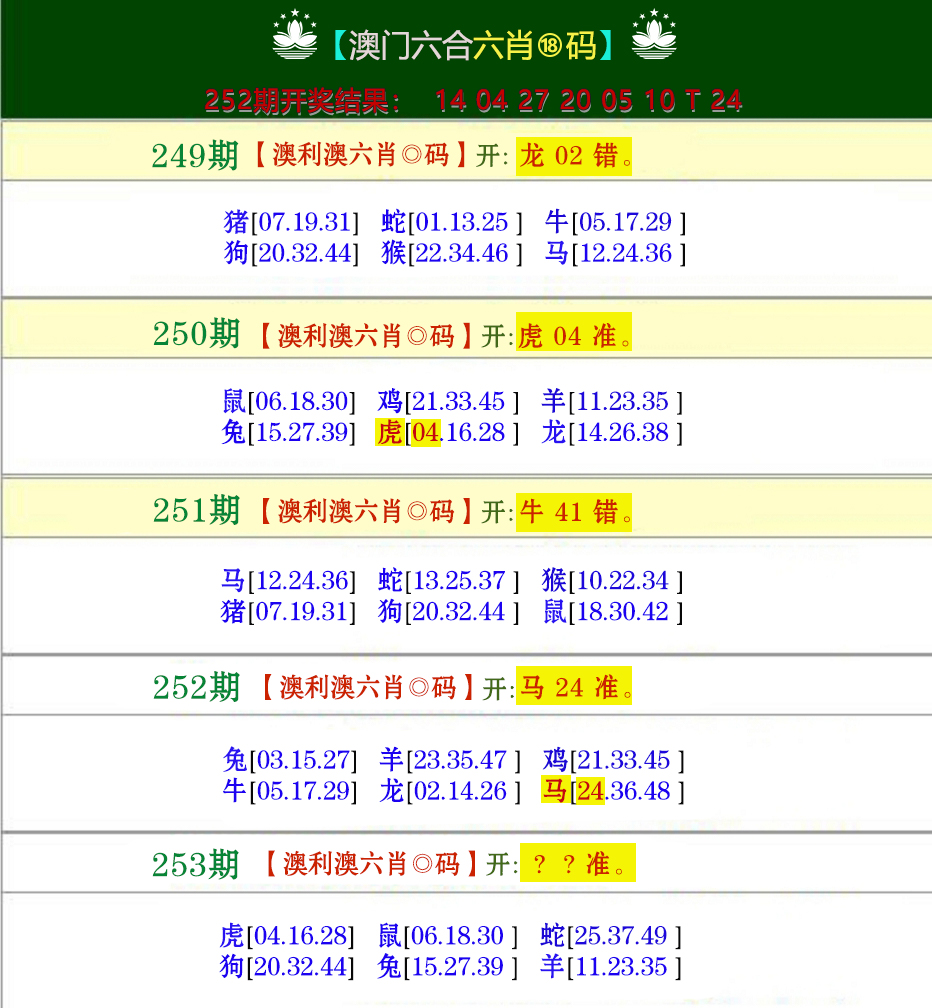The width and height of the screenshot is (932, 1008).
Task: Select 蛇[13.25.37] in period 251
Action: tap(448, 580)
